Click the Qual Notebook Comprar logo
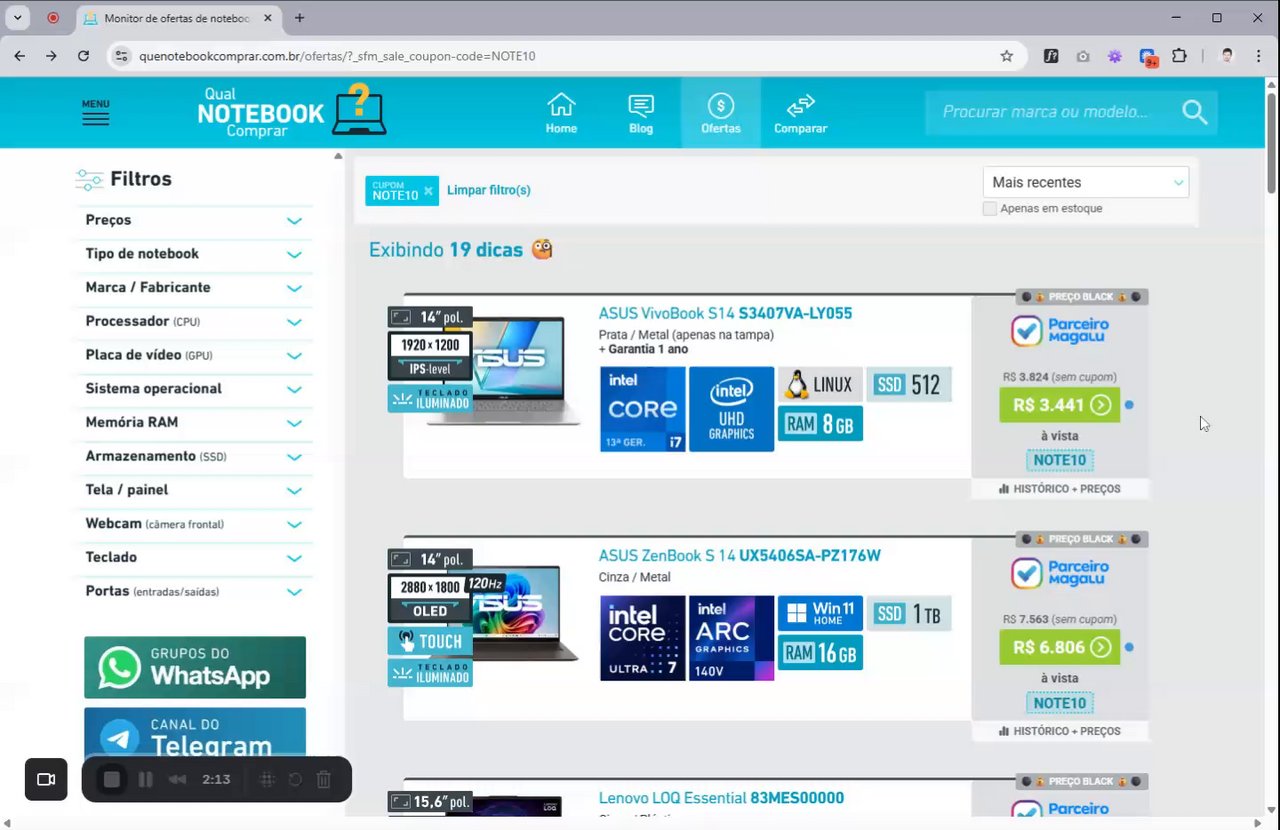 [291, 111]
